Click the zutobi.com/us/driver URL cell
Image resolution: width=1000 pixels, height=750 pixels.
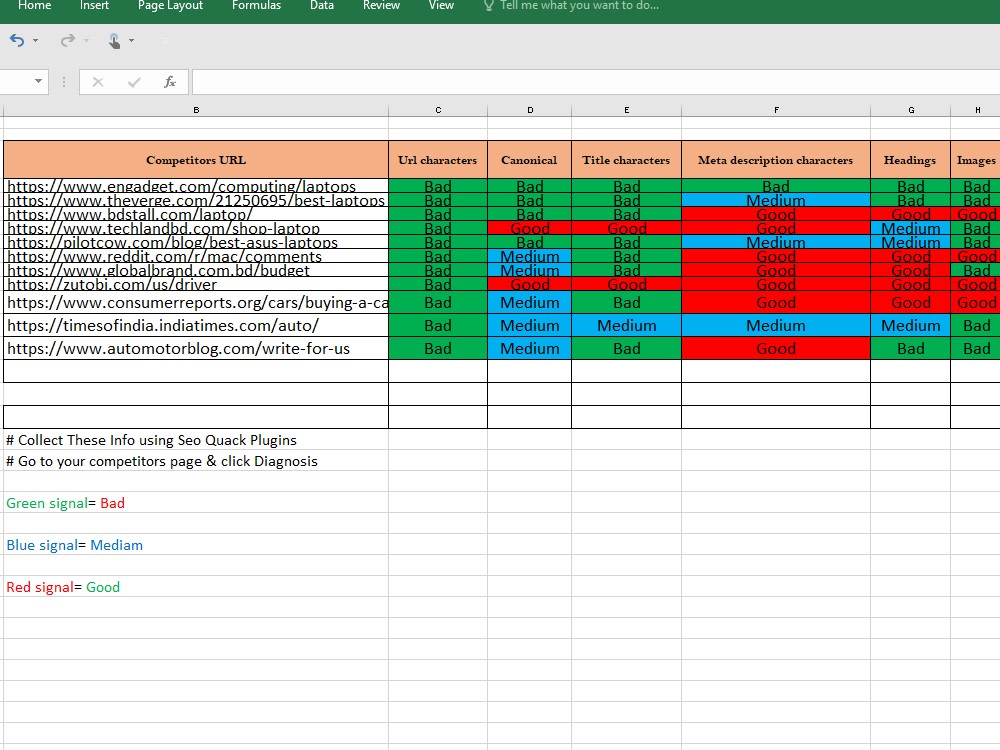(196, 284)
